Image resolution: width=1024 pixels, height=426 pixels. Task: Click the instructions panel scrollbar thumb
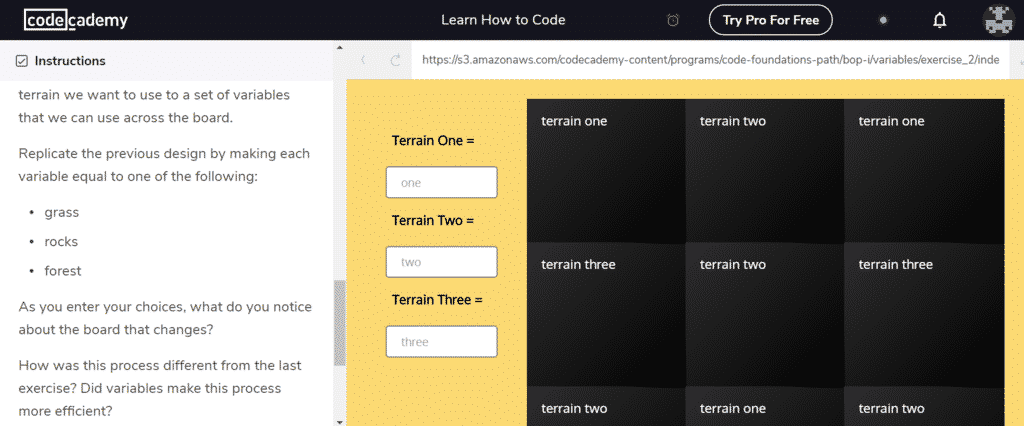pyautogui.click(x=340, y=323)
